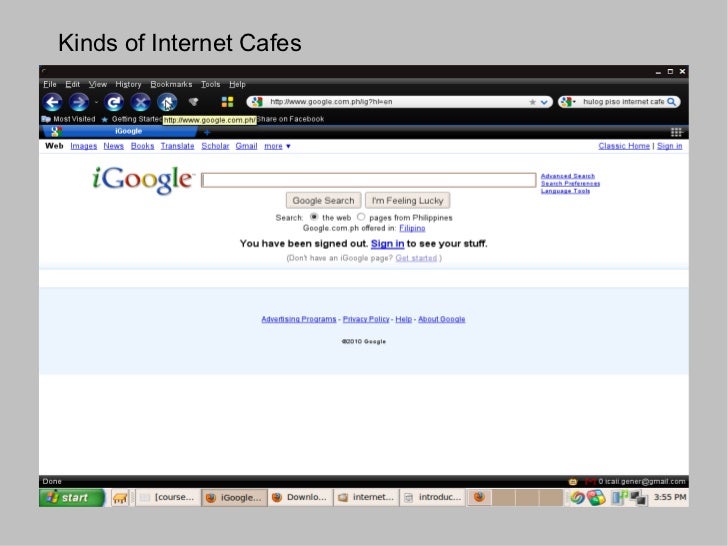The image size is (728, 546).
Task: Open the footer Help link
Action: tap(403, 319)
